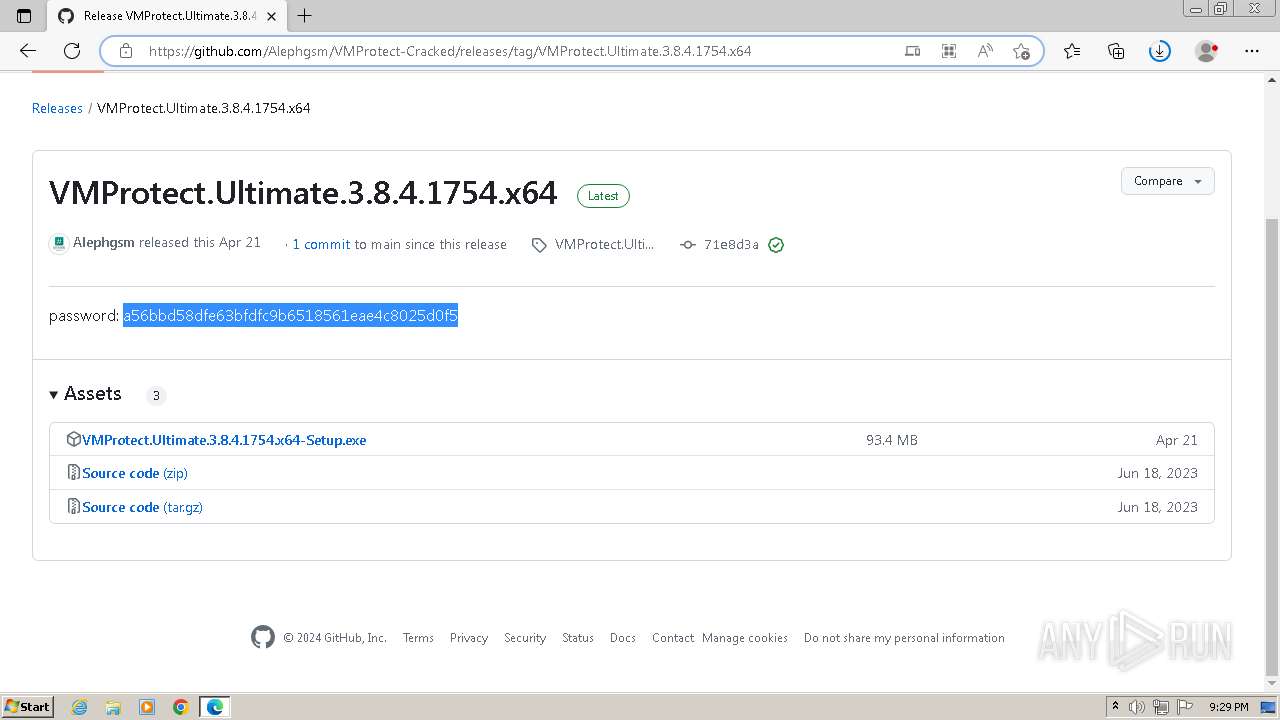Click the green verified check icon
The width and height of the screenshot is (1280, 720).
point(776,244)
